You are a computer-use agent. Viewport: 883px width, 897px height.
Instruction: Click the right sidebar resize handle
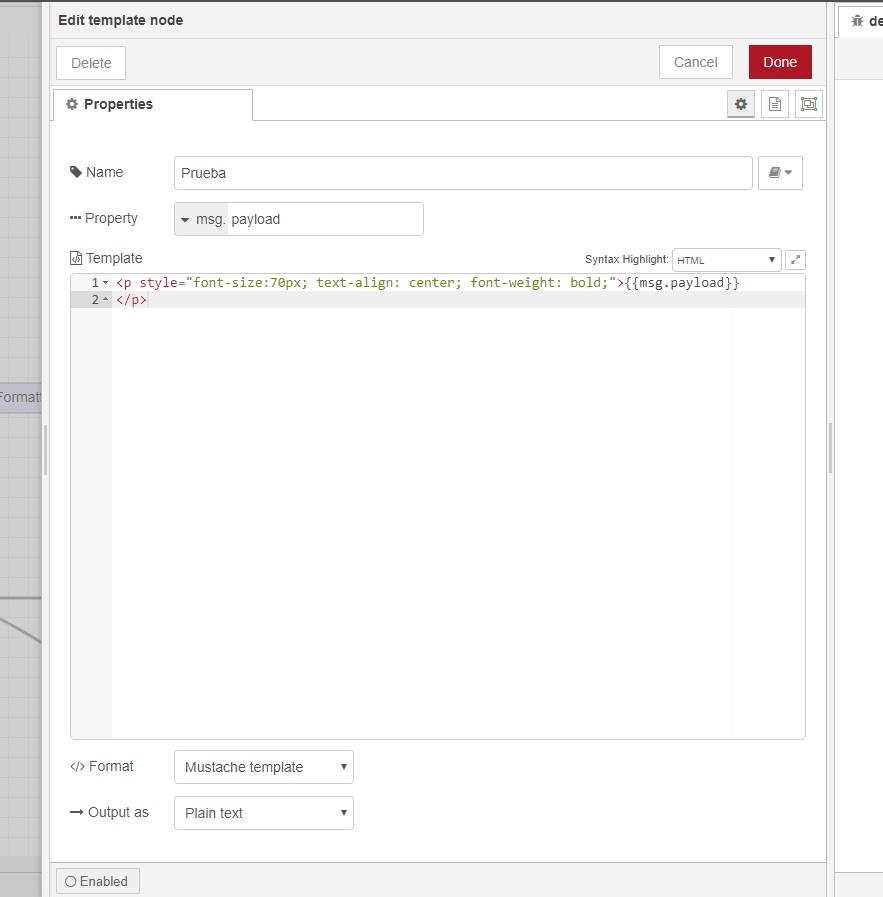tap(830, 448)
